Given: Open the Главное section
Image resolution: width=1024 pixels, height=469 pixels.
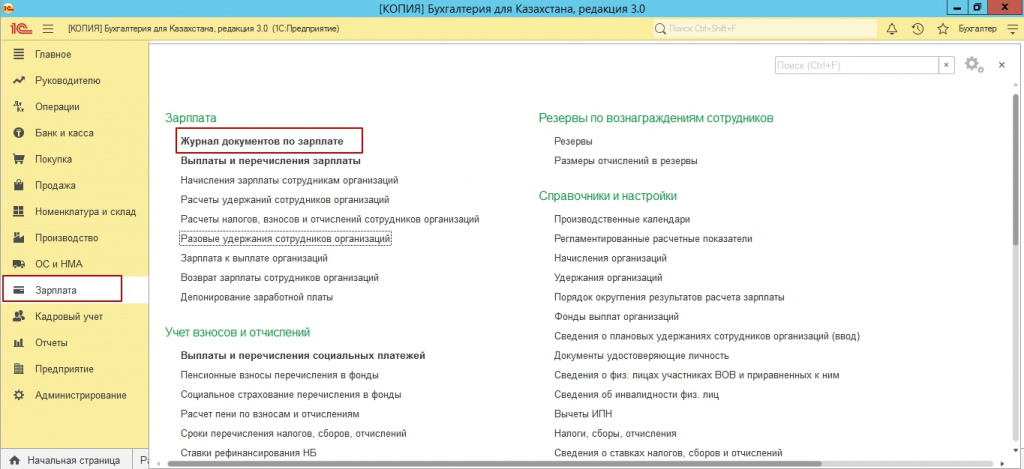Looking at the screenshot, I should point(53,54).
